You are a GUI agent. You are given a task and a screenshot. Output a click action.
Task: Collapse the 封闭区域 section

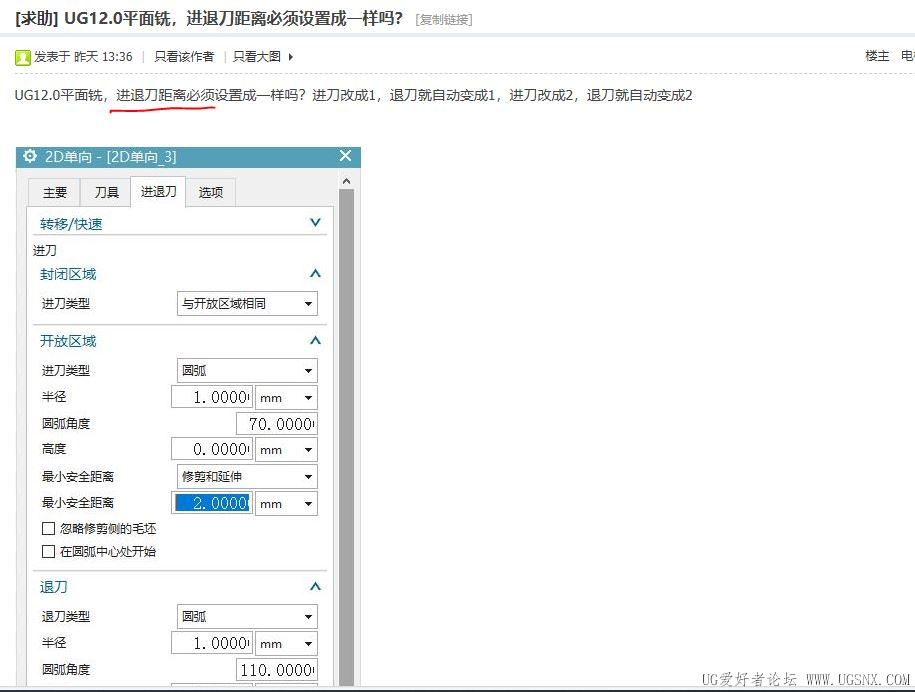[x=315, y=274]
